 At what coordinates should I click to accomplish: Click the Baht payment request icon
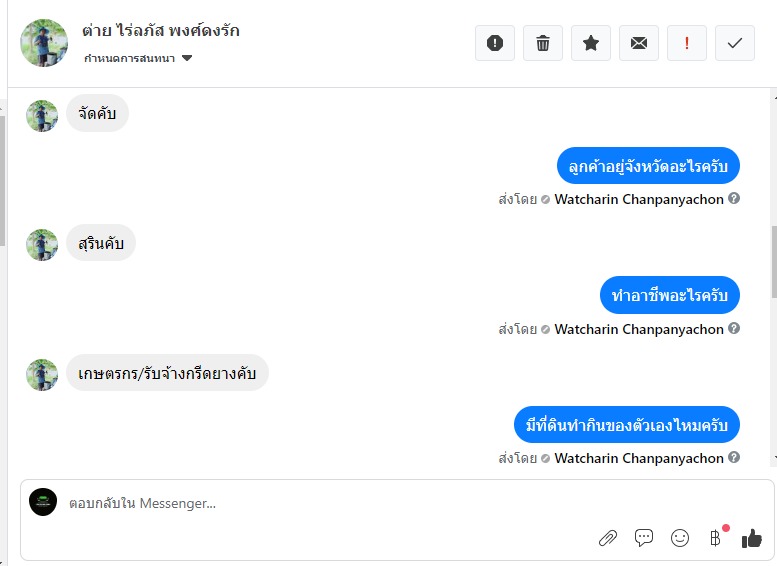point(715,538)
